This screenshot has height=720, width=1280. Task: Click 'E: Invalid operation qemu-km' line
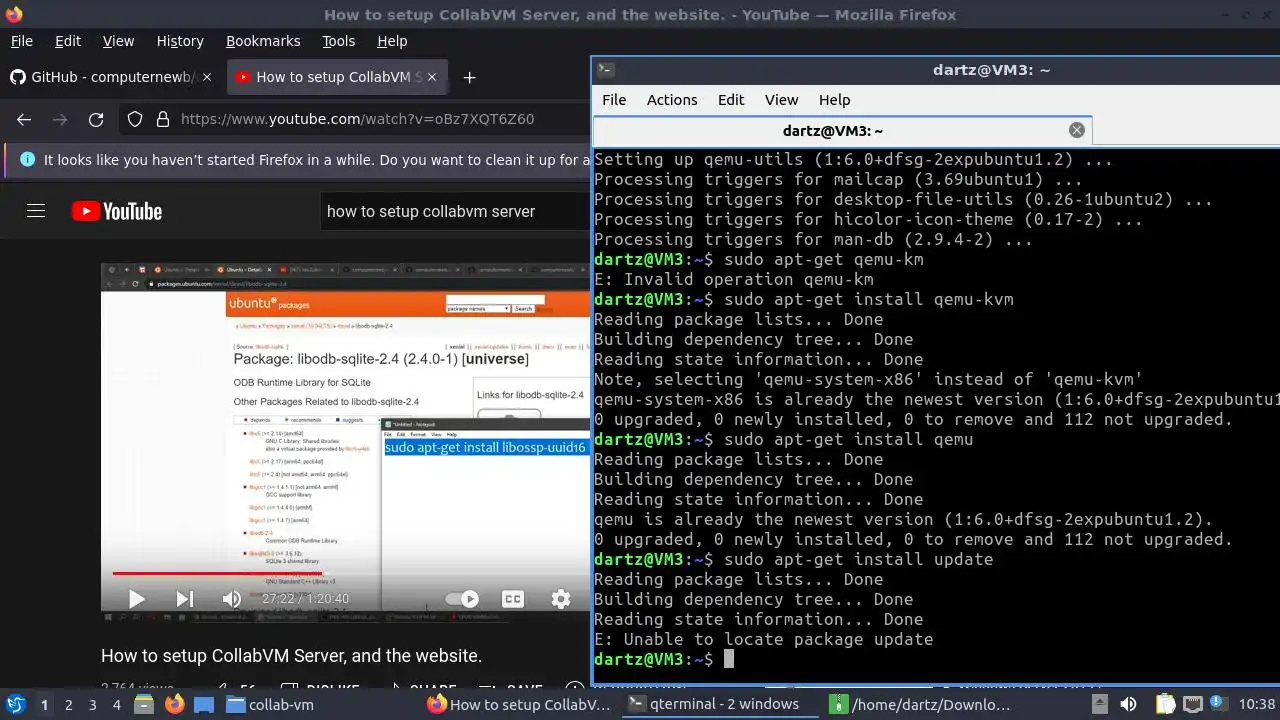click(734, 279)
